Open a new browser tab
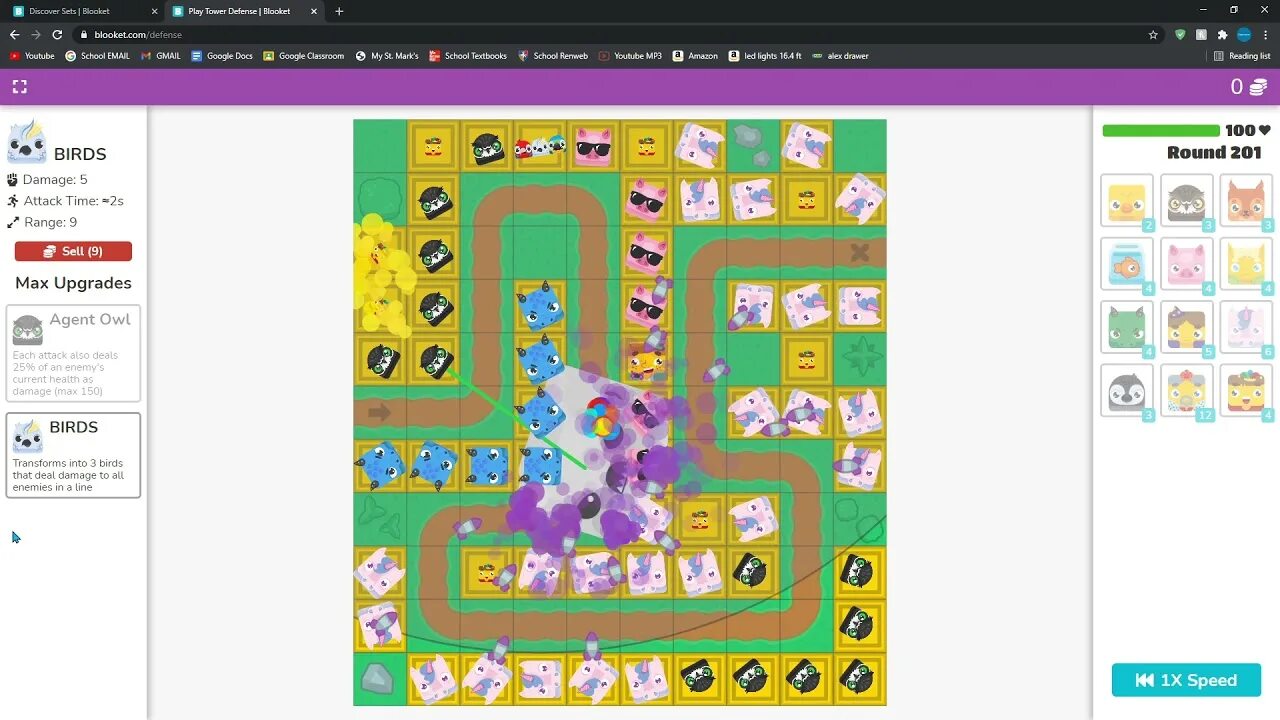1280x720 pixels. (339, 11)
